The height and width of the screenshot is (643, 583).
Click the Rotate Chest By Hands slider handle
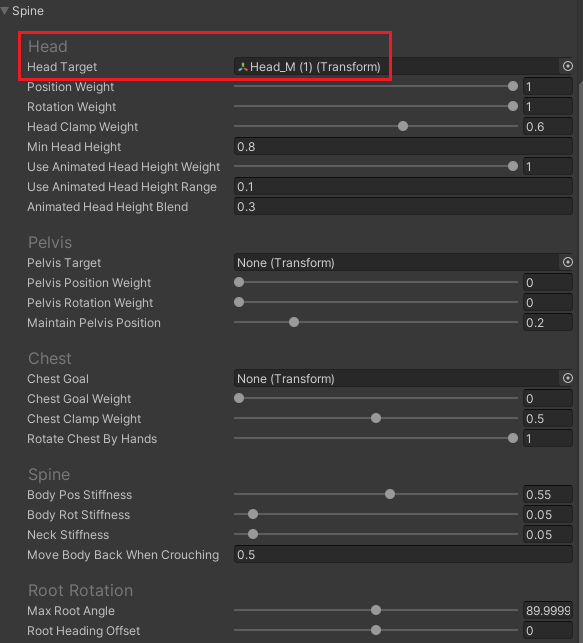pos(512,438)
